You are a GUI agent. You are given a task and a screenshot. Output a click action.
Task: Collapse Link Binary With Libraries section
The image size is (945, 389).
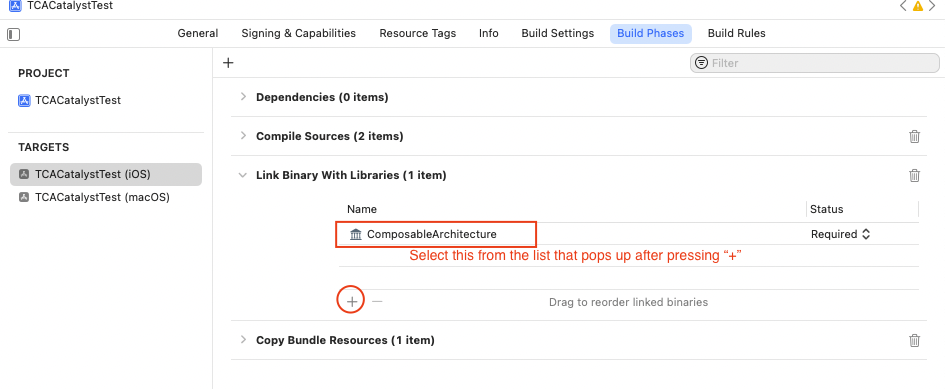click(243, 176)
